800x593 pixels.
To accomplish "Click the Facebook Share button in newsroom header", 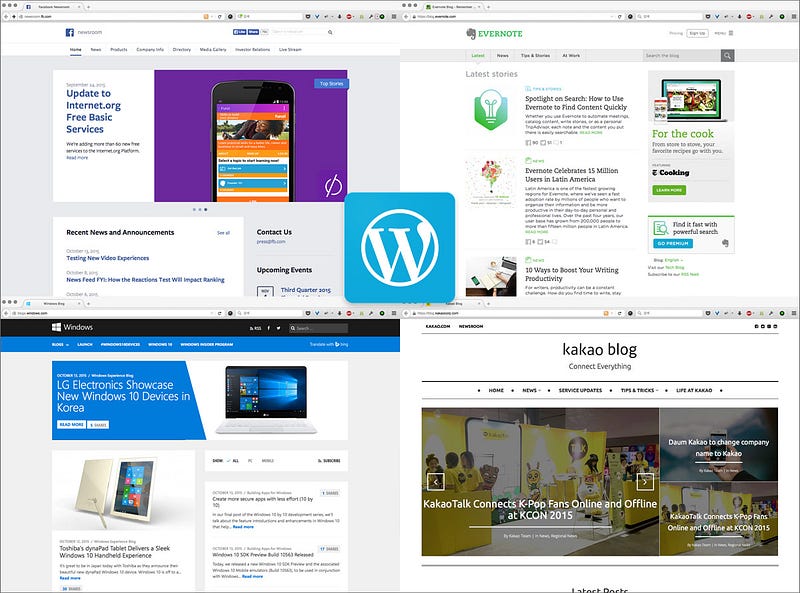I will (253, 32).
